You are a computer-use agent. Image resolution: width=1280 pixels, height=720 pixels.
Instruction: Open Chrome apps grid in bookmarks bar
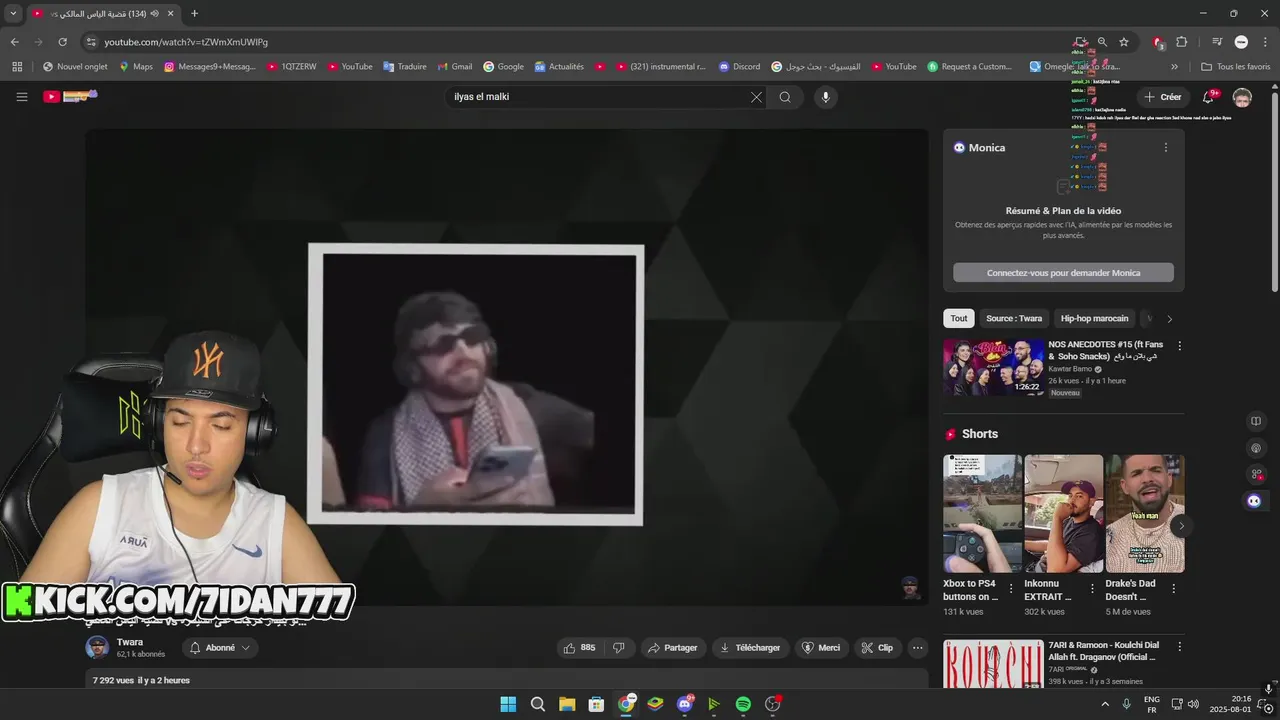click(17, 67)
